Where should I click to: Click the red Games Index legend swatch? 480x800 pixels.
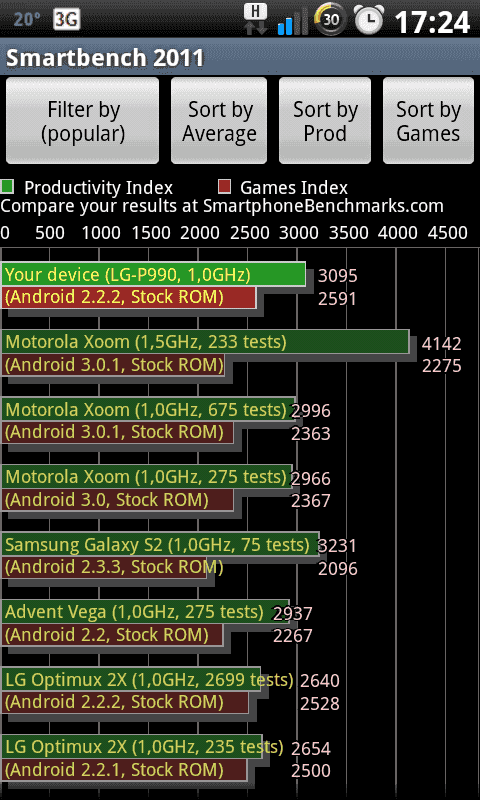click(224, 187)
